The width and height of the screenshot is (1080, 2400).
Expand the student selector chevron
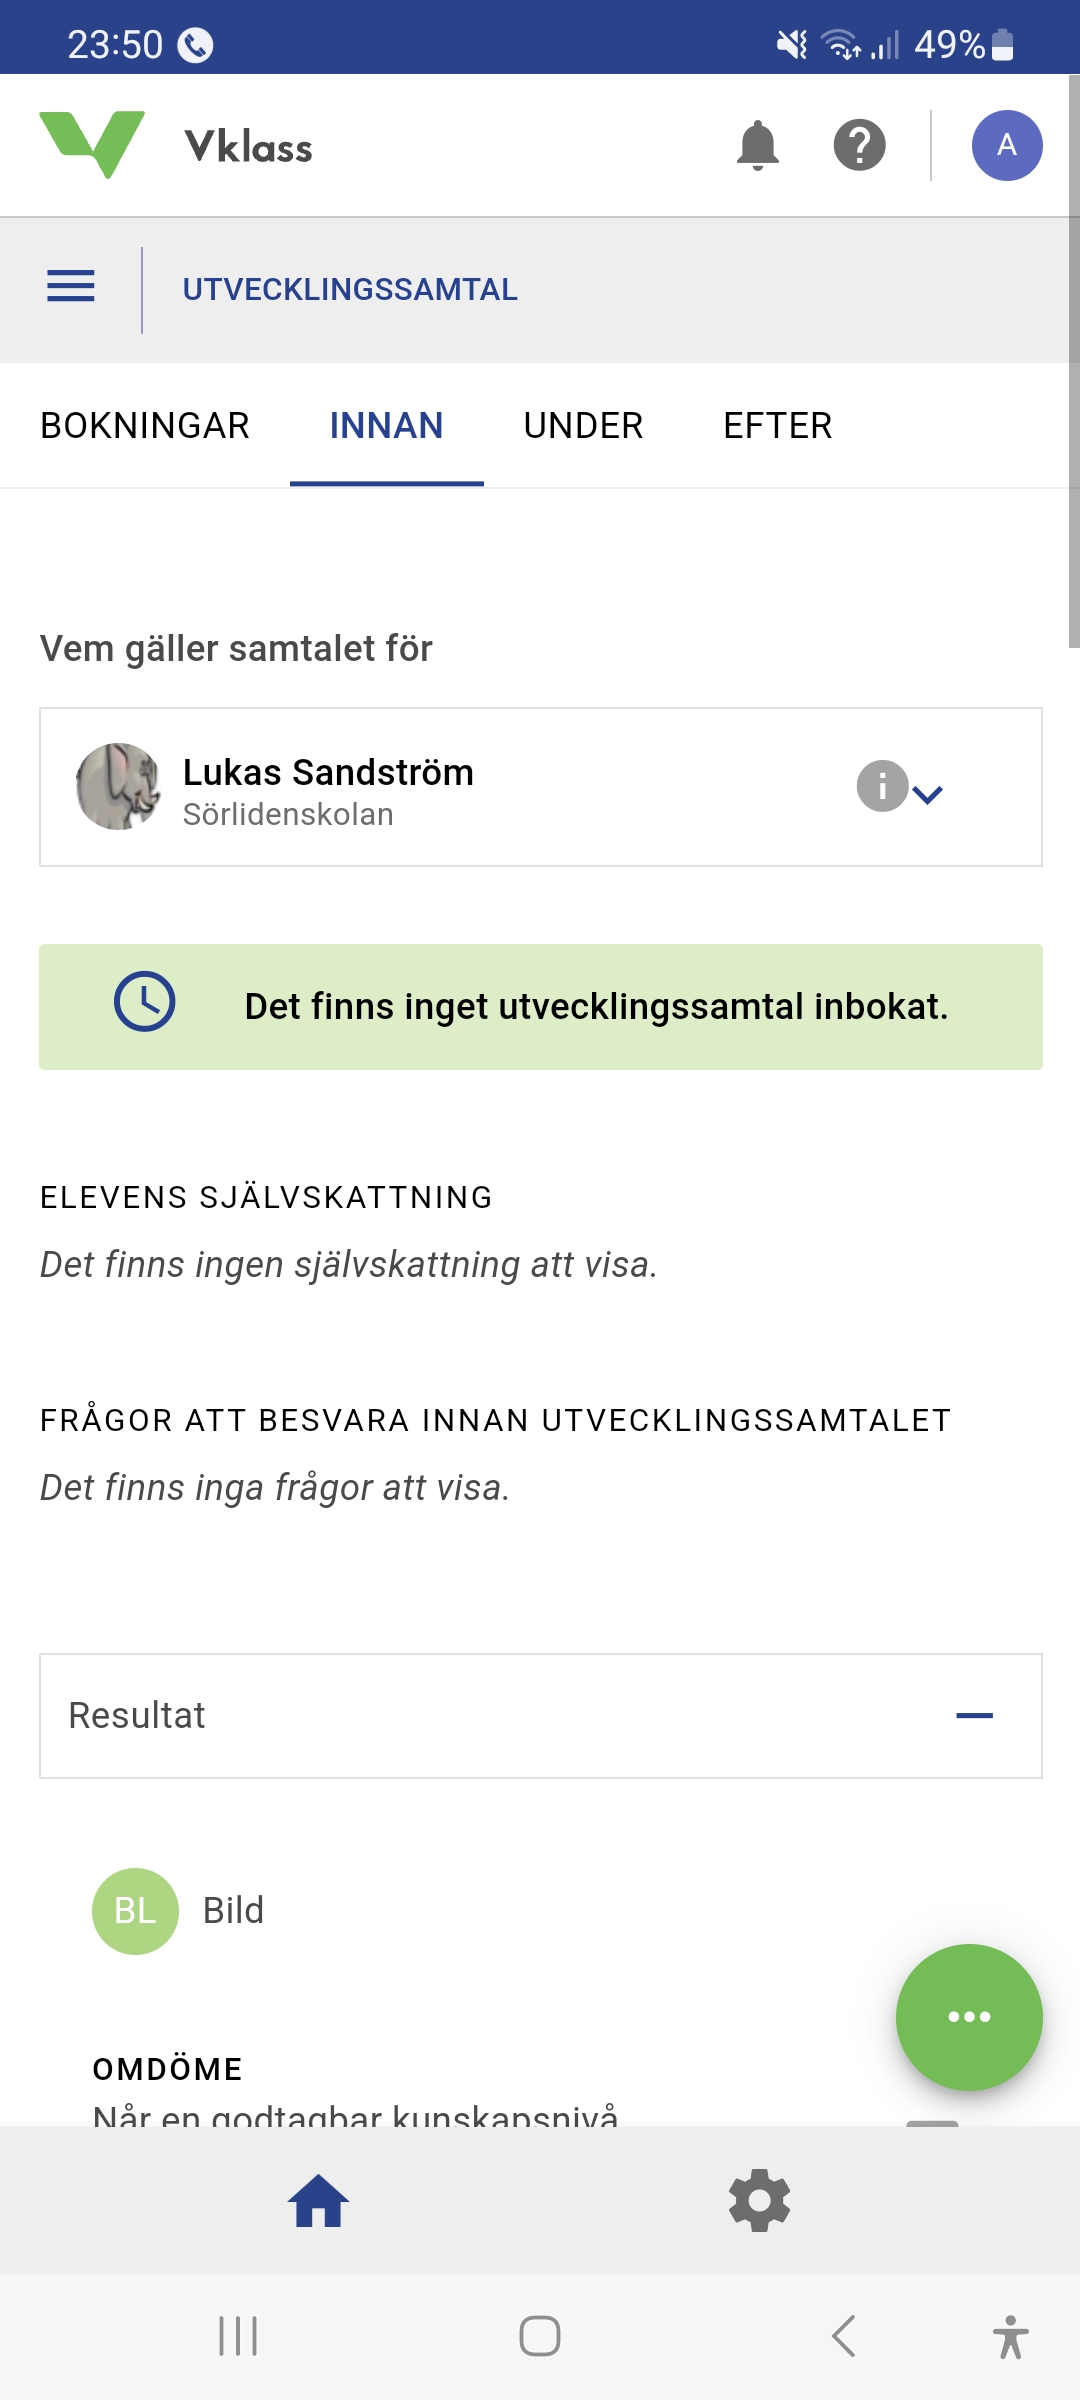[x=929, y=795]
